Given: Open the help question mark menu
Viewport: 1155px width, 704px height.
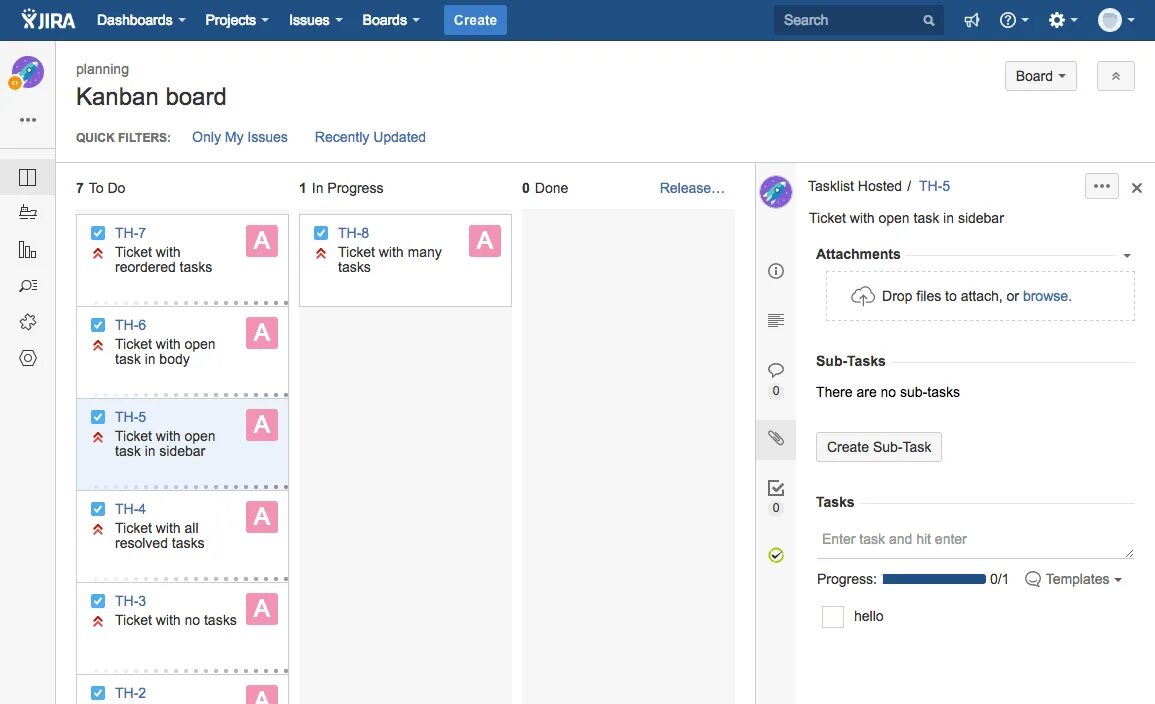Looking at the screenshot, I should coord(1014,21).
